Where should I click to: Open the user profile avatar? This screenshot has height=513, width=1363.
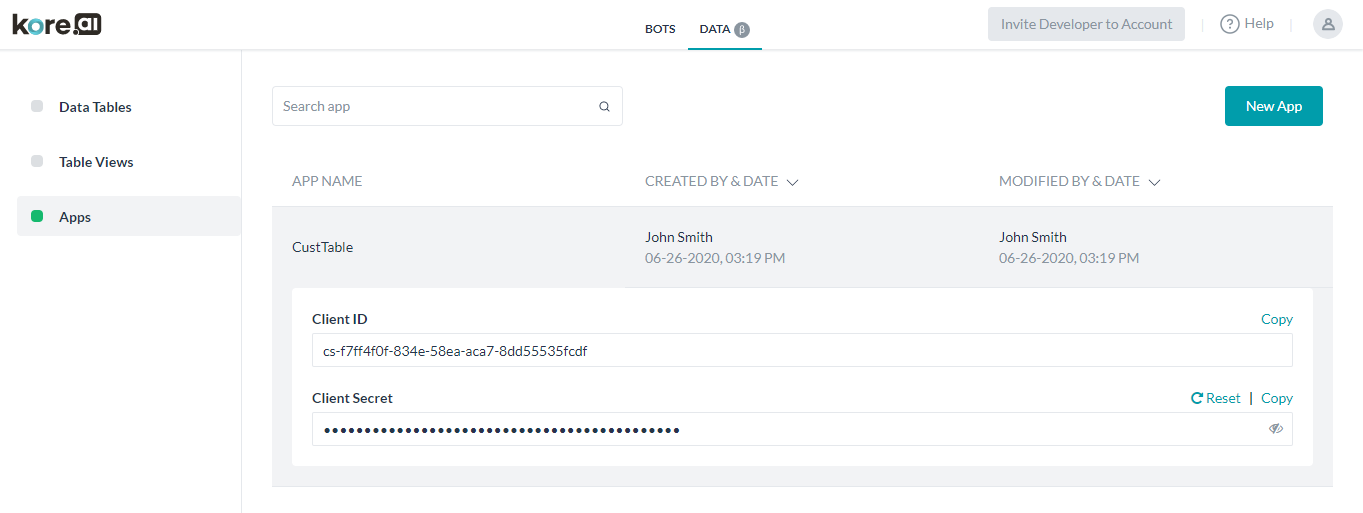(1328, 24)
